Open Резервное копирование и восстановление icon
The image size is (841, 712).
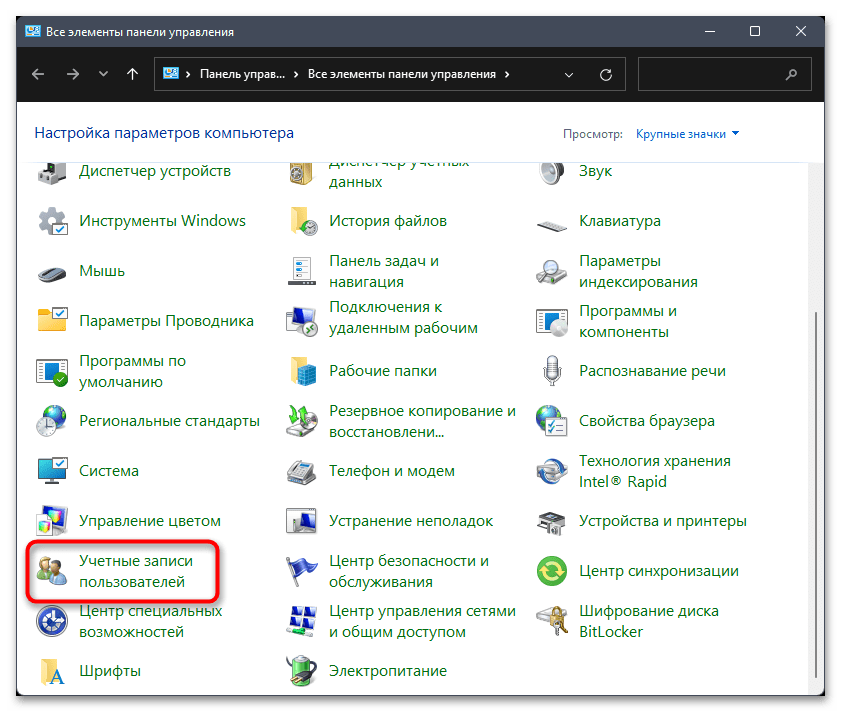click(x=301, y=421)
